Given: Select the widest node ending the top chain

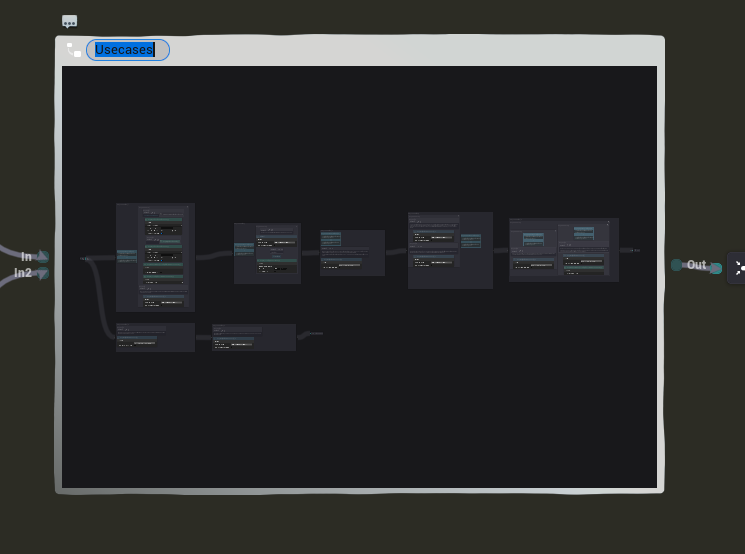Looking at the screenshot, I should point(563,249).
